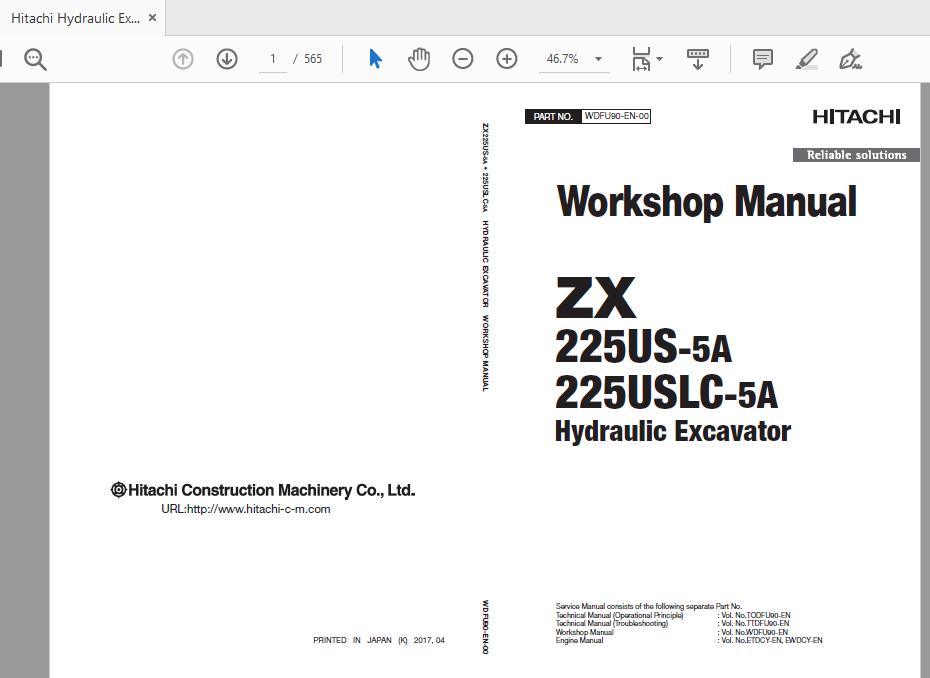
Task: Click the total pages 565 label
Action: [x=313, y=59]
